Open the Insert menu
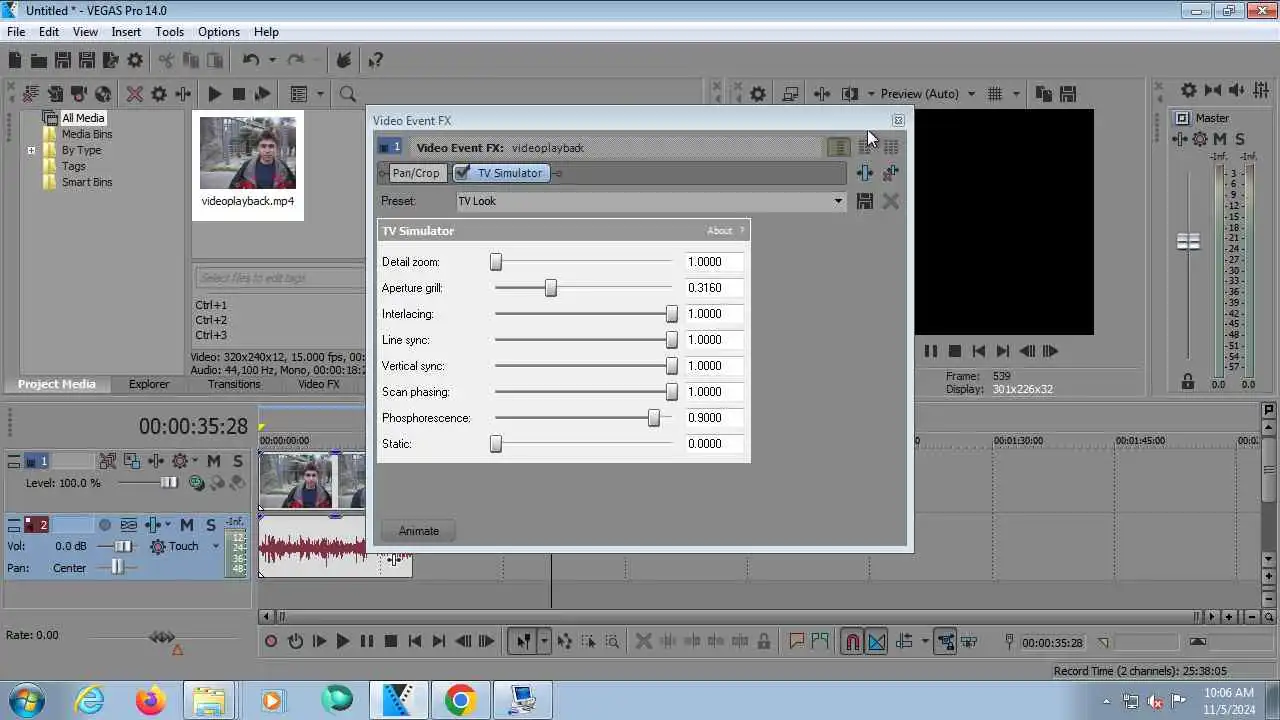This screenshot has width=1280, height=720. pyautogui.click(x=126, y=32)
